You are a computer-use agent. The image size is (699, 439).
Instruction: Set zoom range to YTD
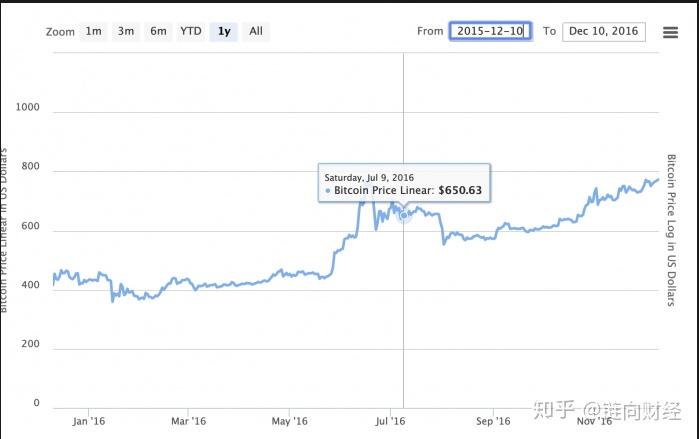pos(190,31)
